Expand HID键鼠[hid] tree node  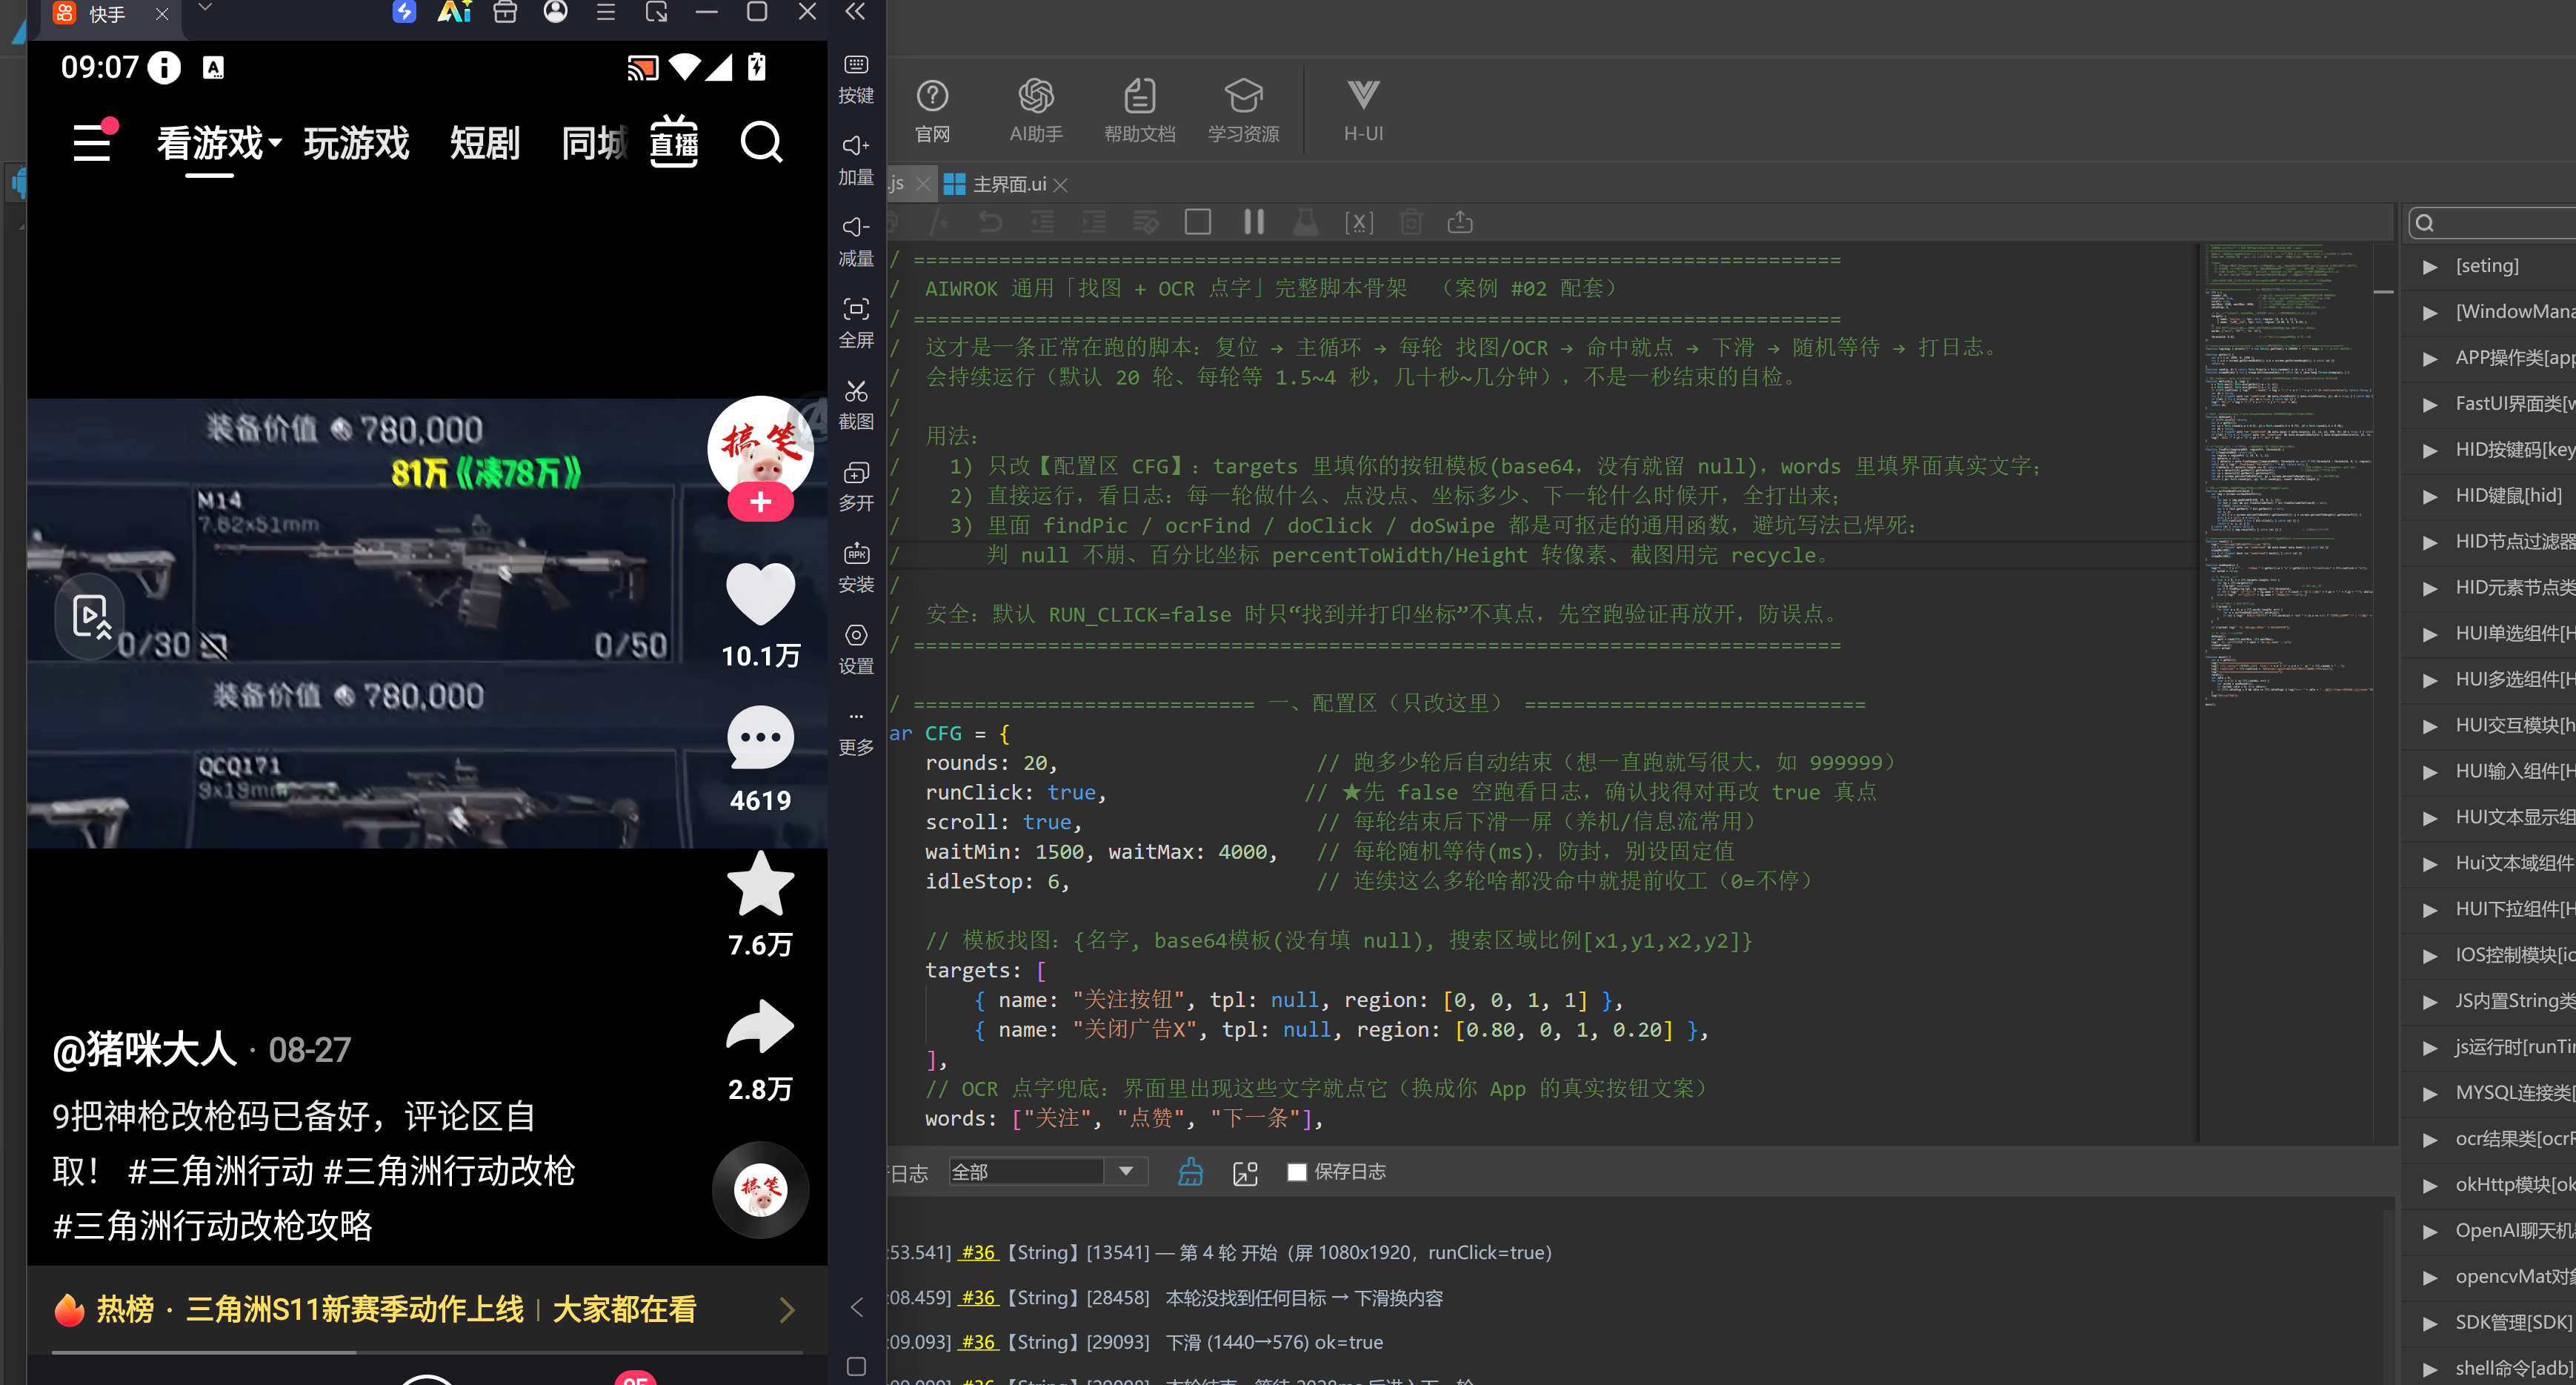point(2430,496)
